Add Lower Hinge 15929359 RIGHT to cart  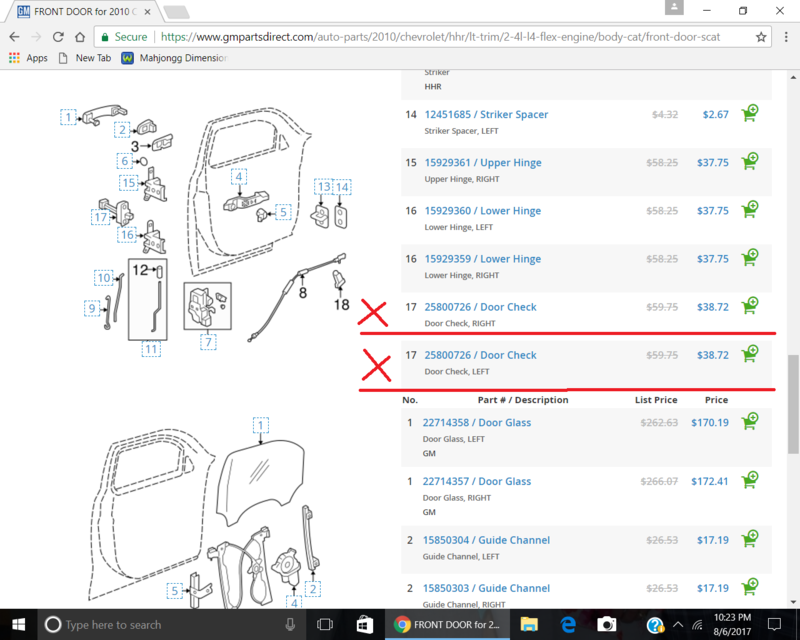point(750,257)
